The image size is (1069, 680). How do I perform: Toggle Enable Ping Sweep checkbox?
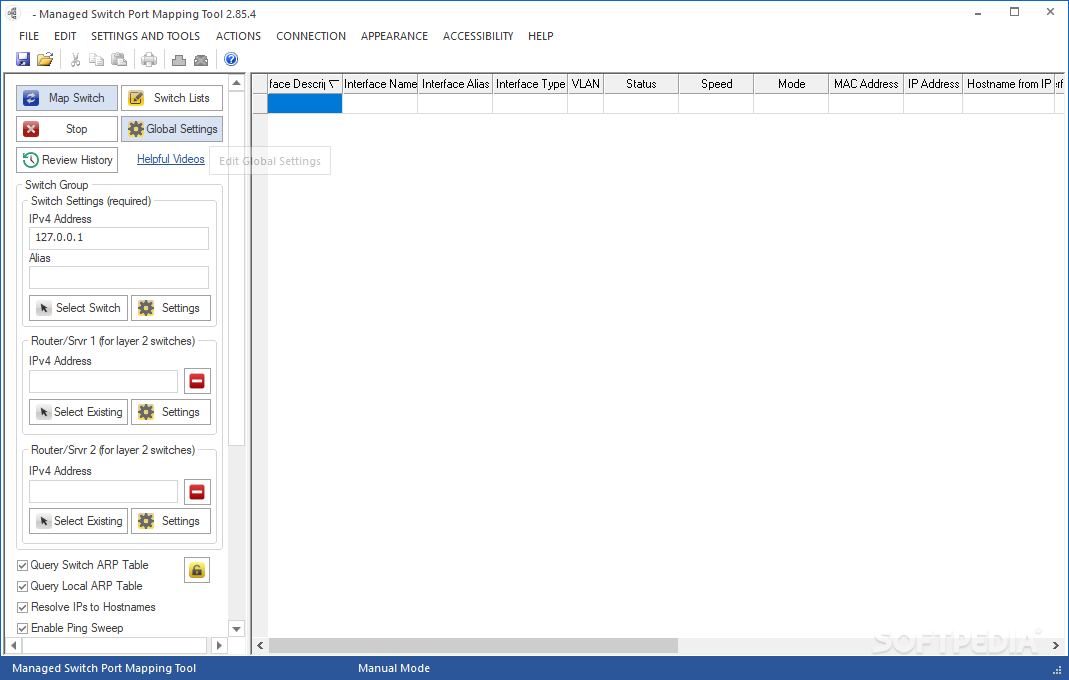(22, 628)
